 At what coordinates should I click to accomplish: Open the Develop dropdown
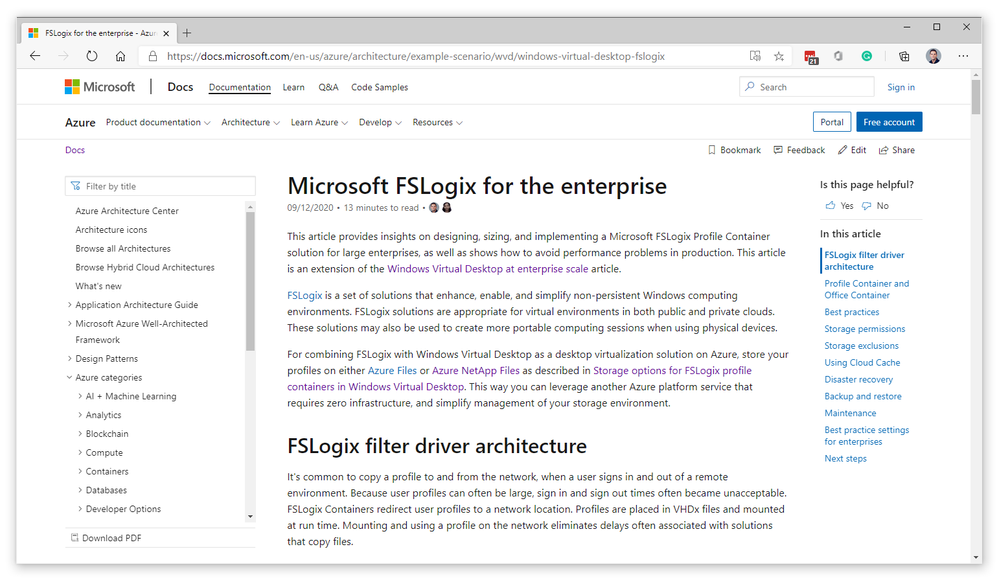pos(380,122)
